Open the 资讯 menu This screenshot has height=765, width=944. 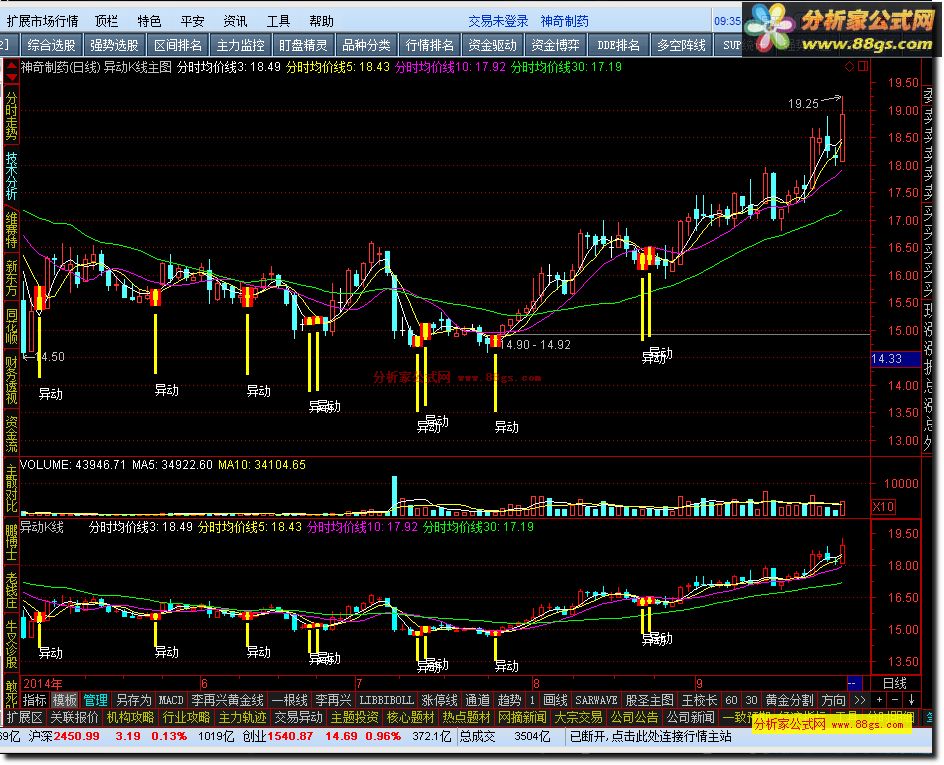[235, 21]
